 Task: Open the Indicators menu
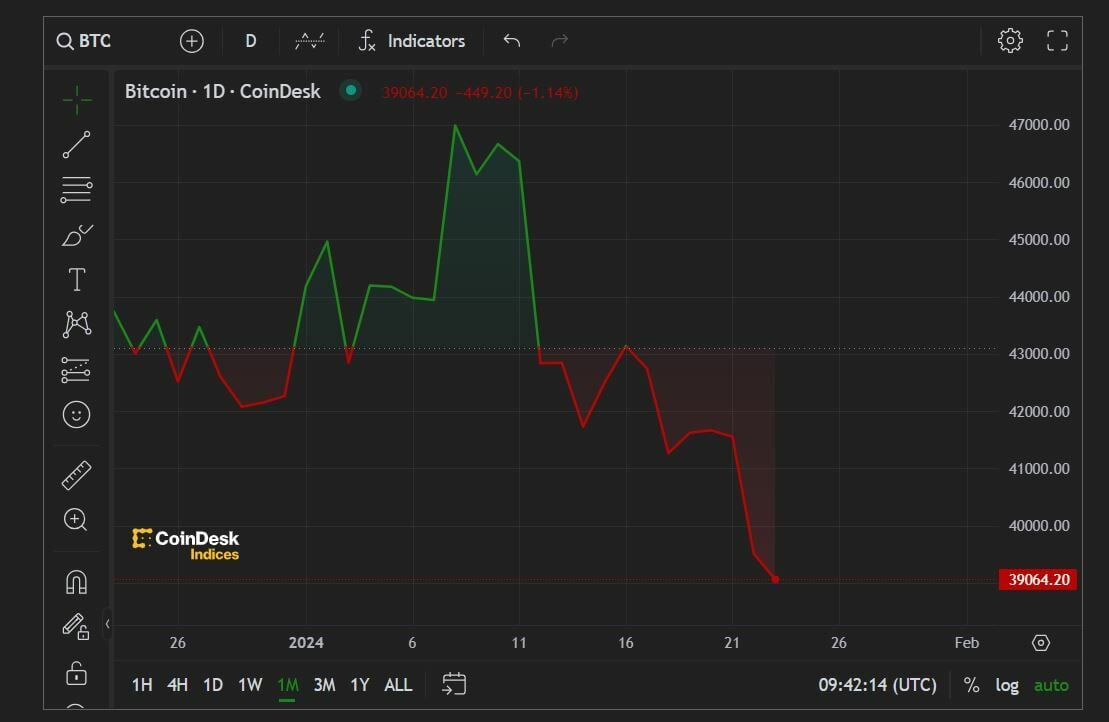point(412,41)
